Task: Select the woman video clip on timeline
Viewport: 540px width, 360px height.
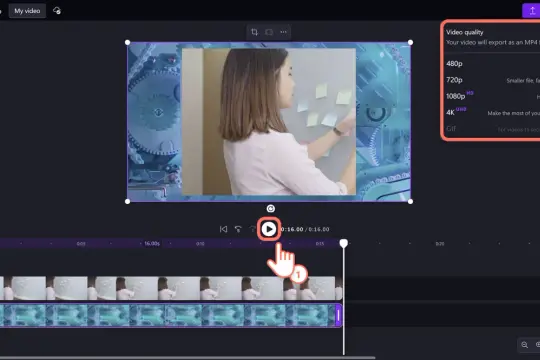Action: (171, 288)
